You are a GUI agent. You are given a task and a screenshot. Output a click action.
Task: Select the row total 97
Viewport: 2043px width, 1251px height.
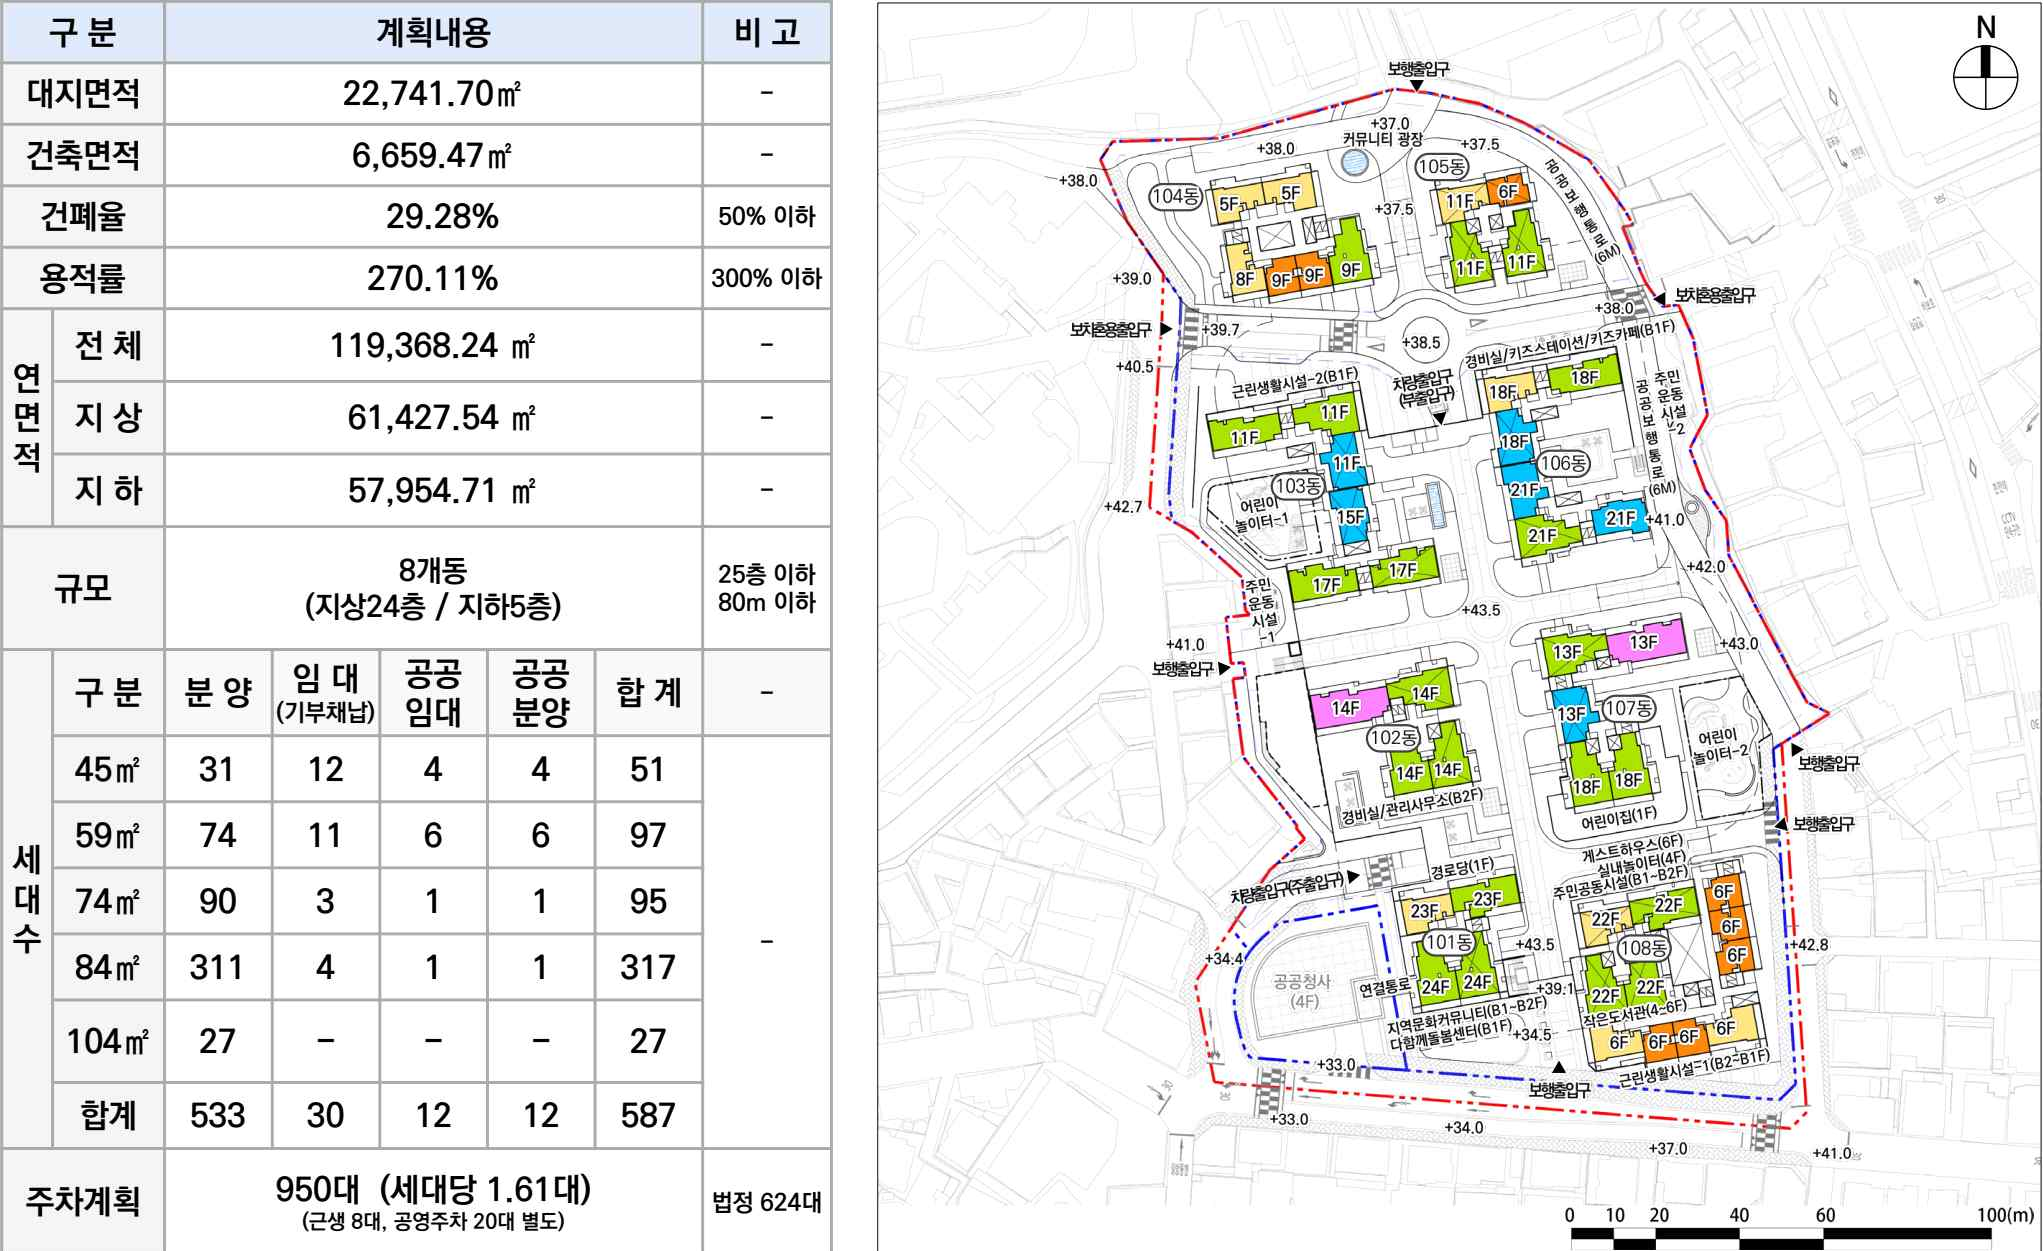coord(648,835)
